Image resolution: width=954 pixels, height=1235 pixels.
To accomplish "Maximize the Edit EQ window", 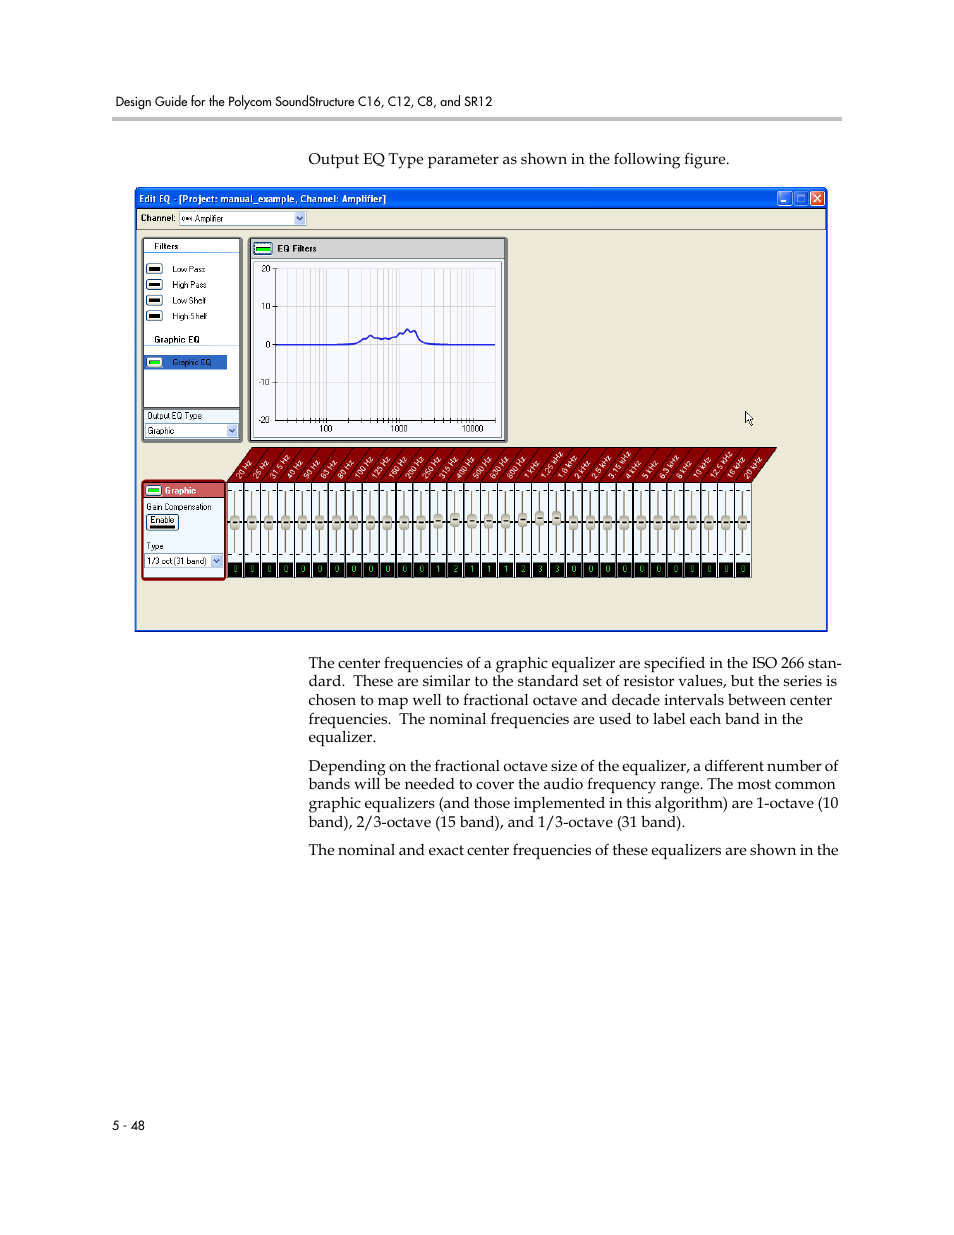I will [801, 198].
